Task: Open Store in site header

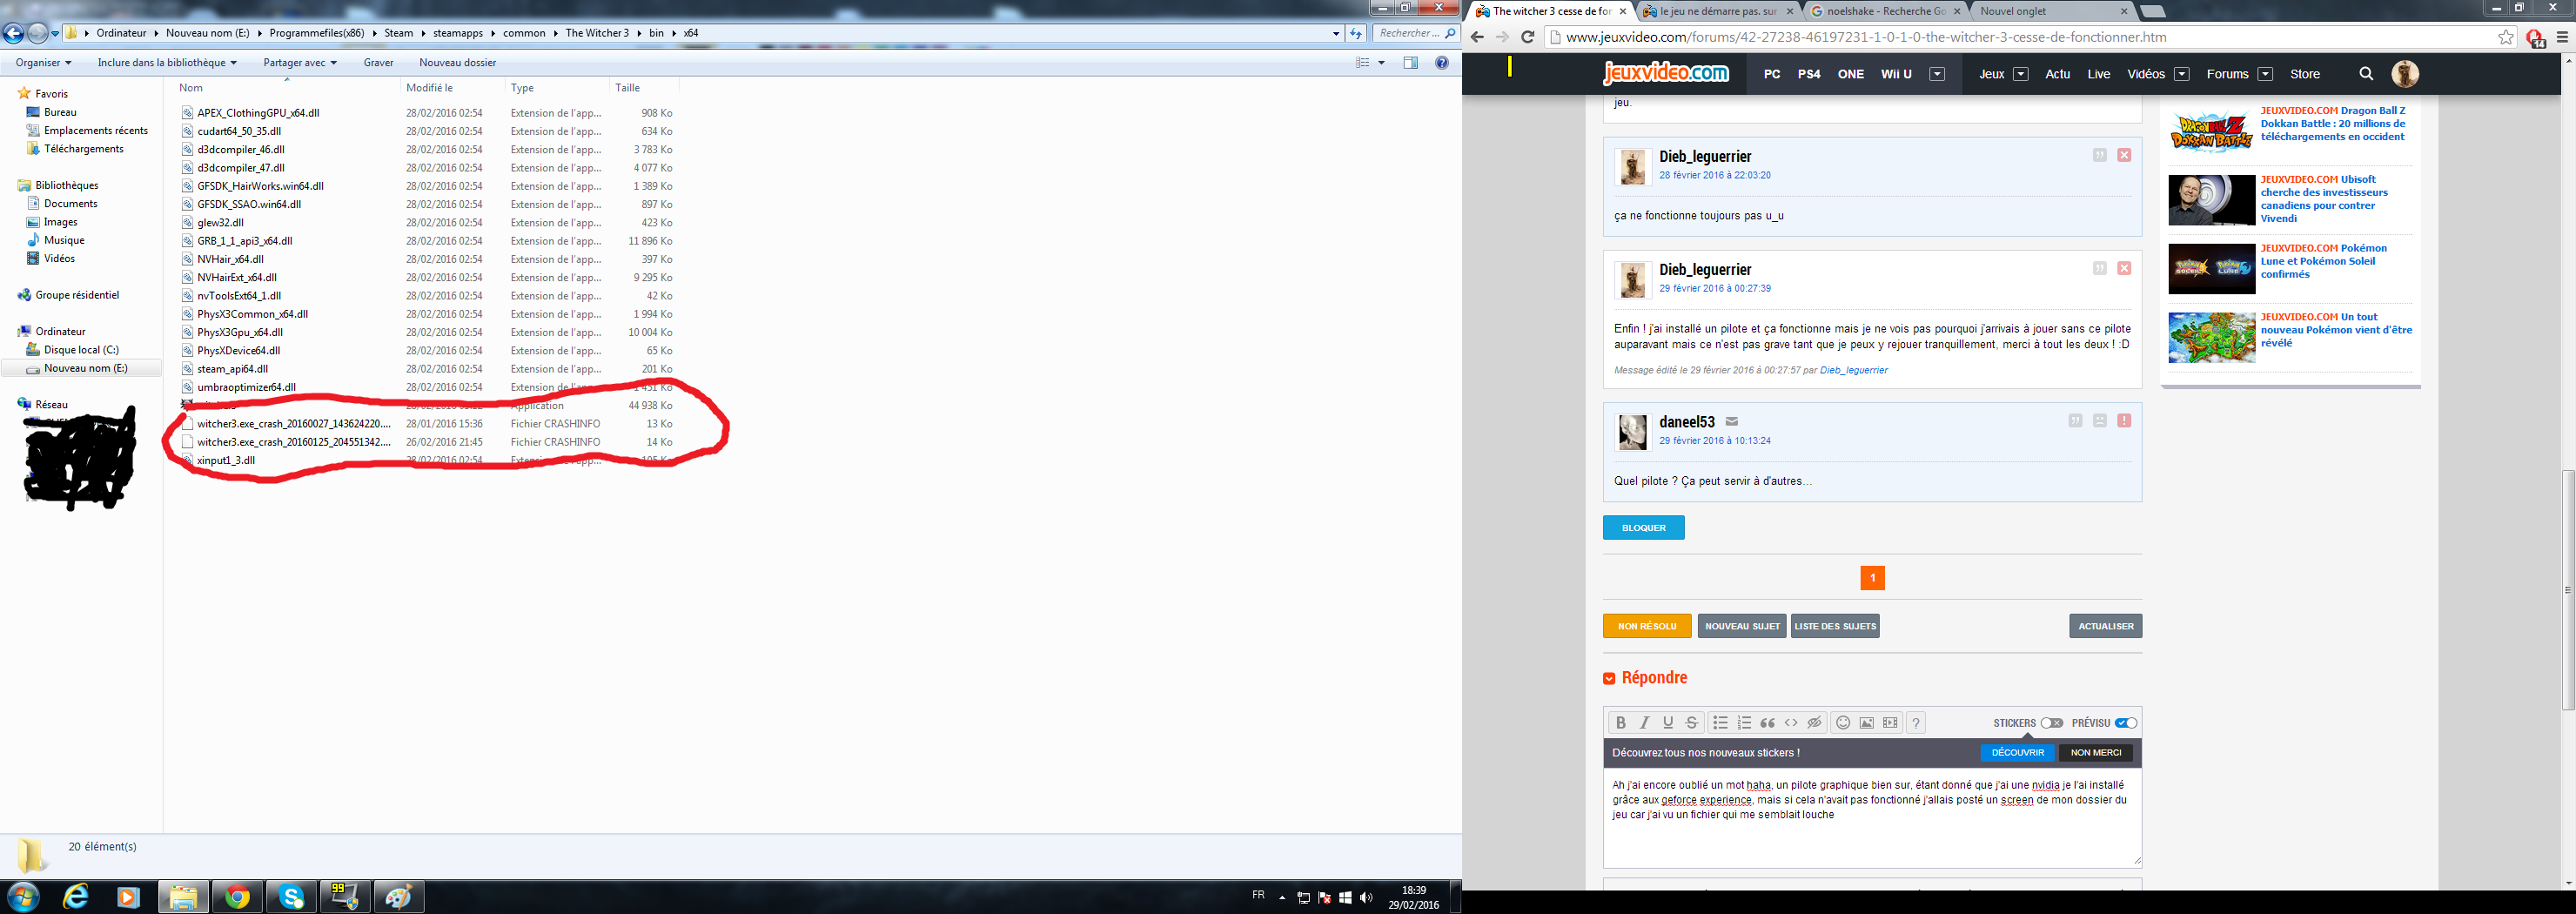Action: [2305, 74]
